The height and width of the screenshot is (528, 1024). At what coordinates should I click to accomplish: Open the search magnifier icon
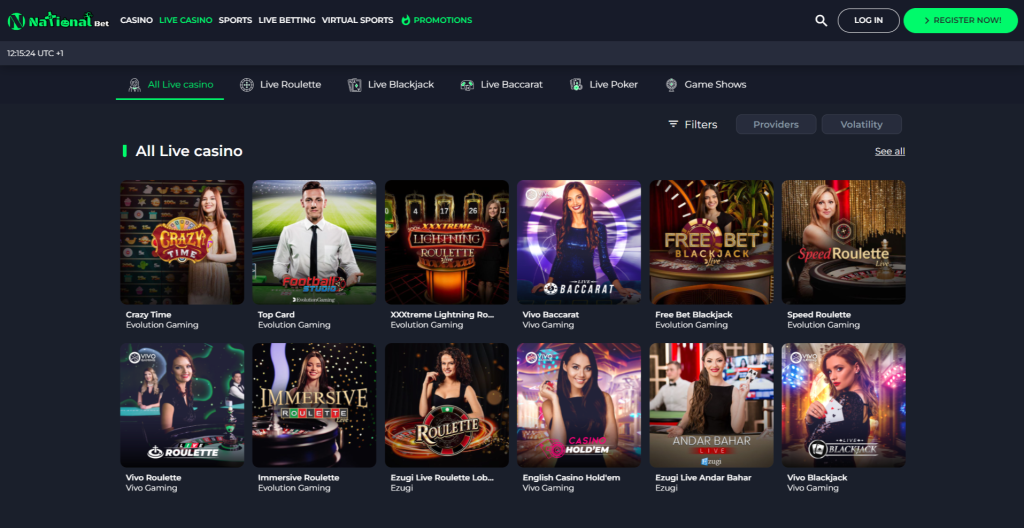(x=821, y=20)
